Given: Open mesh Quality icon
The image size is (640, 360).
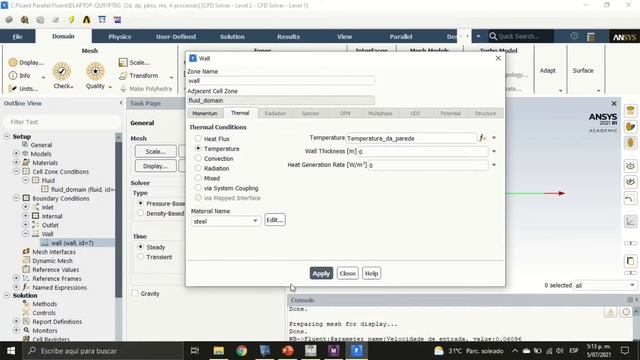Looking at the screenshot, I should [x=95, y=72].
